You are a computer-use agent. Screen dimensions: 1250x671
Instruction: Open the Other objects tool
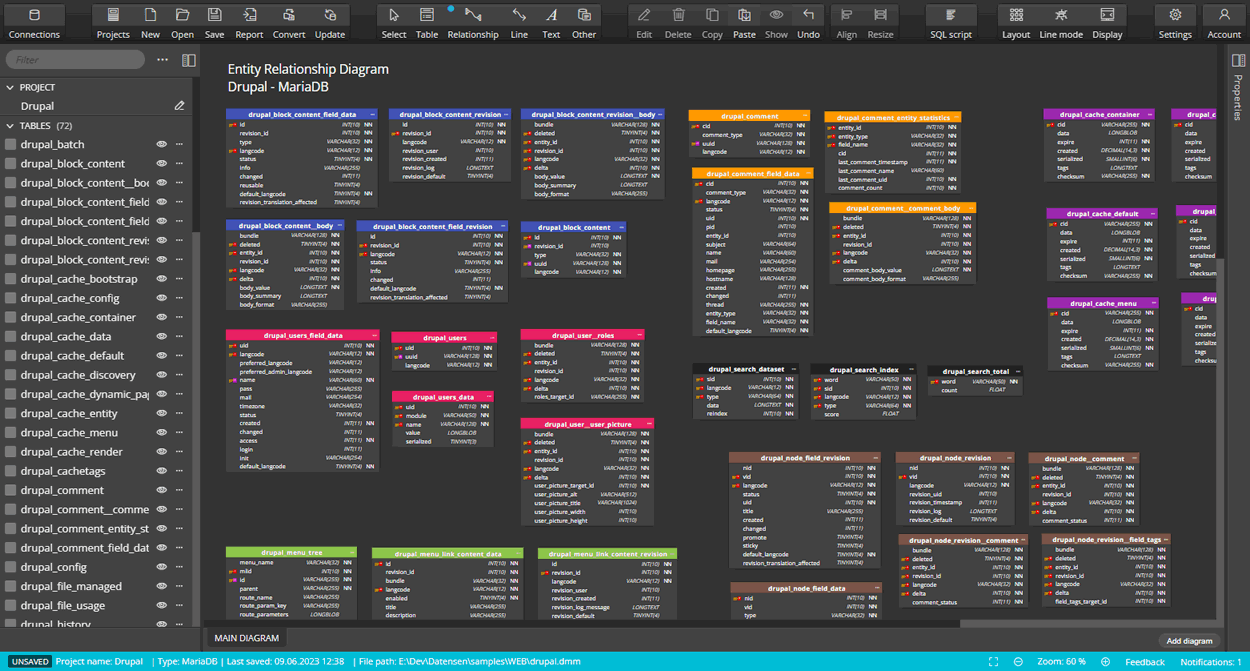pyautogui.click(x=584, y=23)
